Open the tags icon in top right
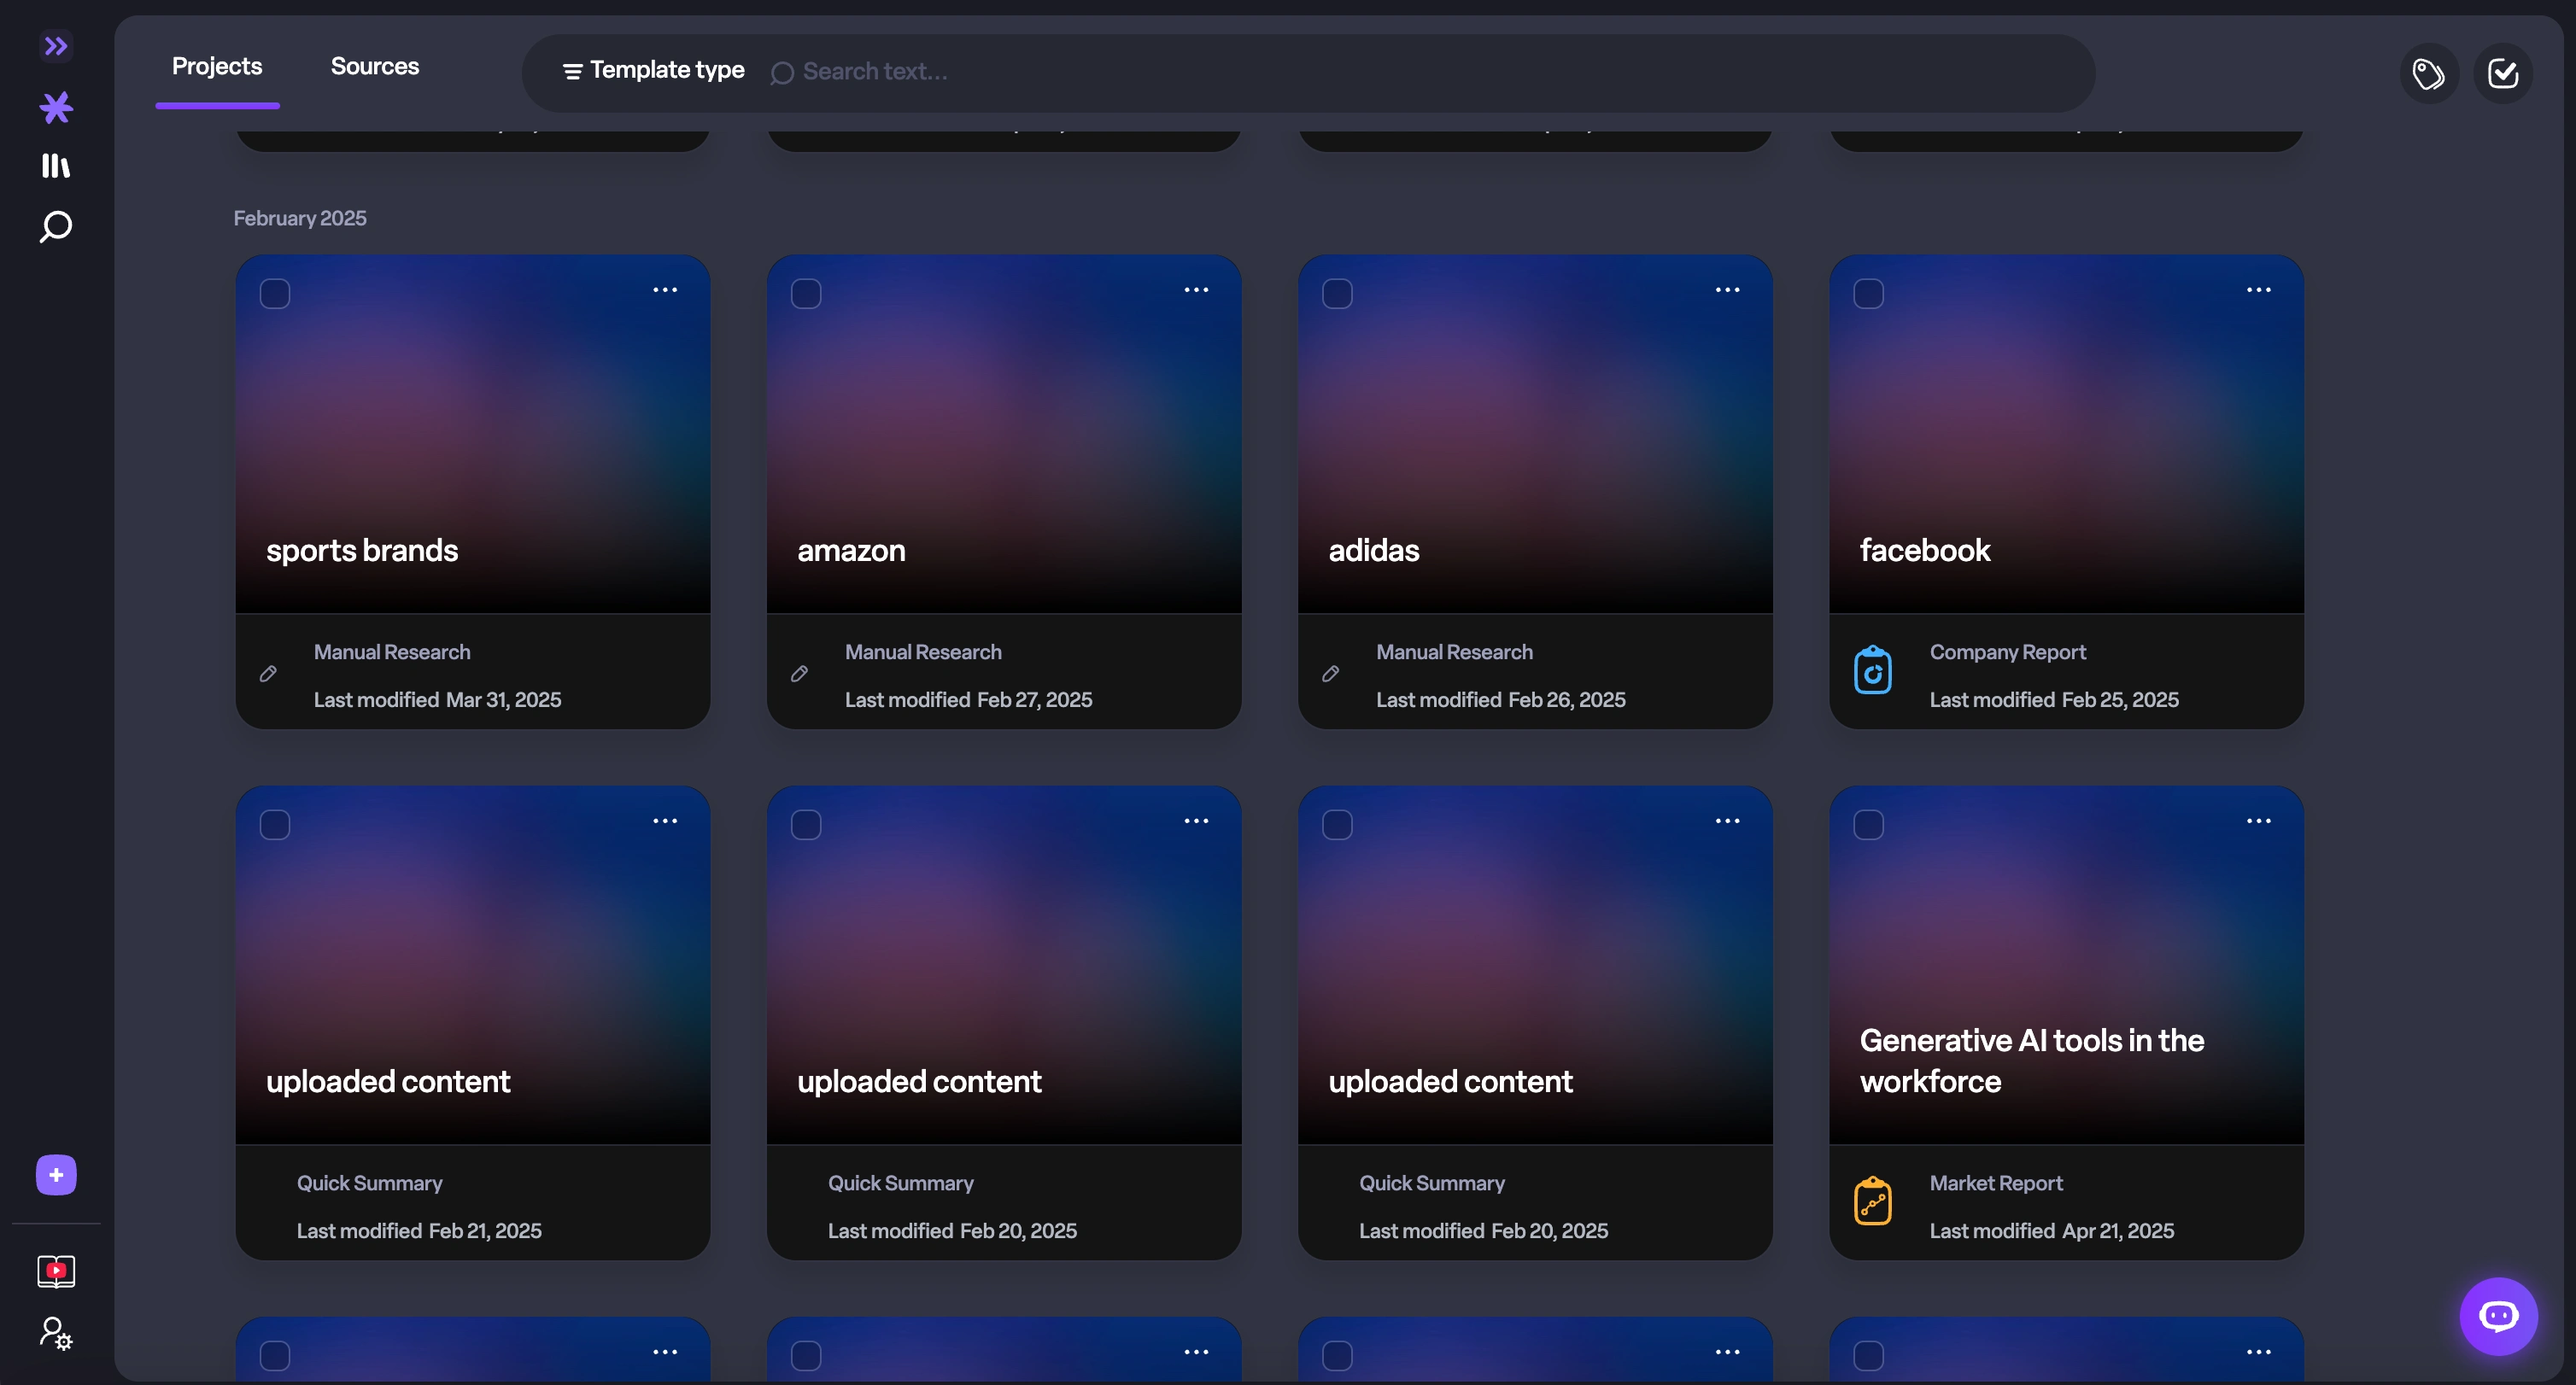The height and width of the screenshot is (1385, 2576). click(2429, 73)
